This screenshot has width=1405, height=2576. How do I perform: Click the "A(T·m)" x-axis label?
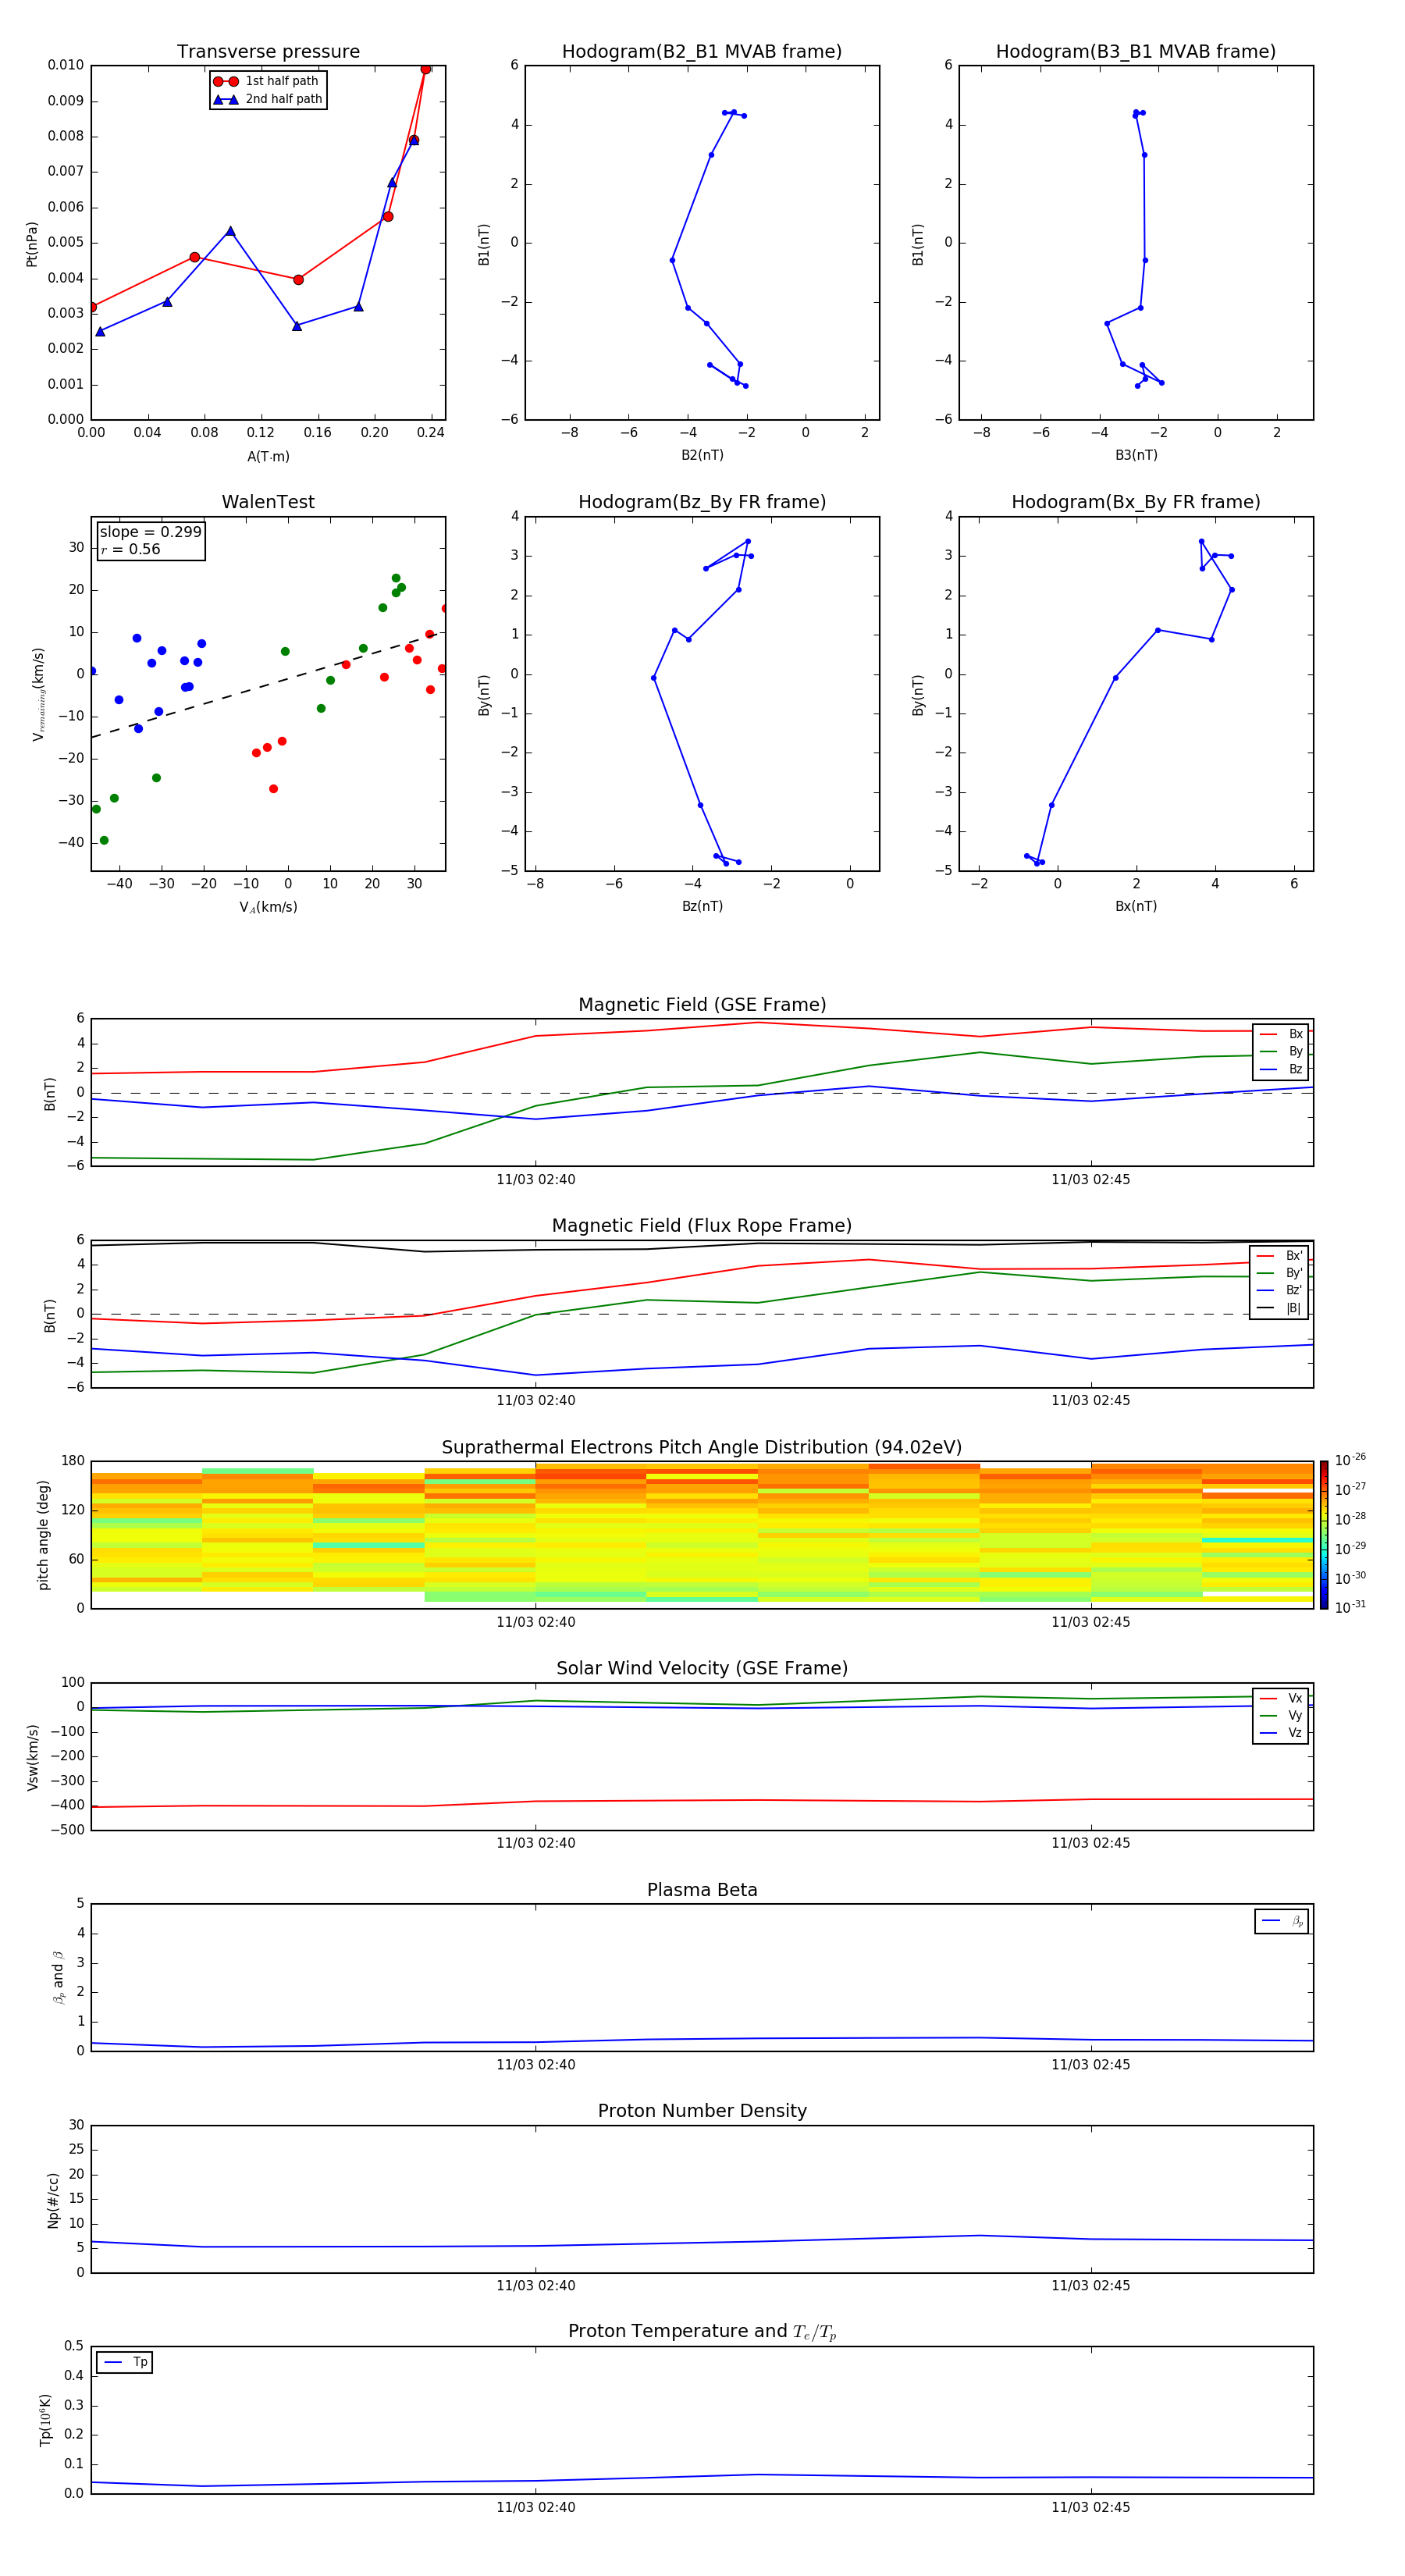(x=268, y=457)
